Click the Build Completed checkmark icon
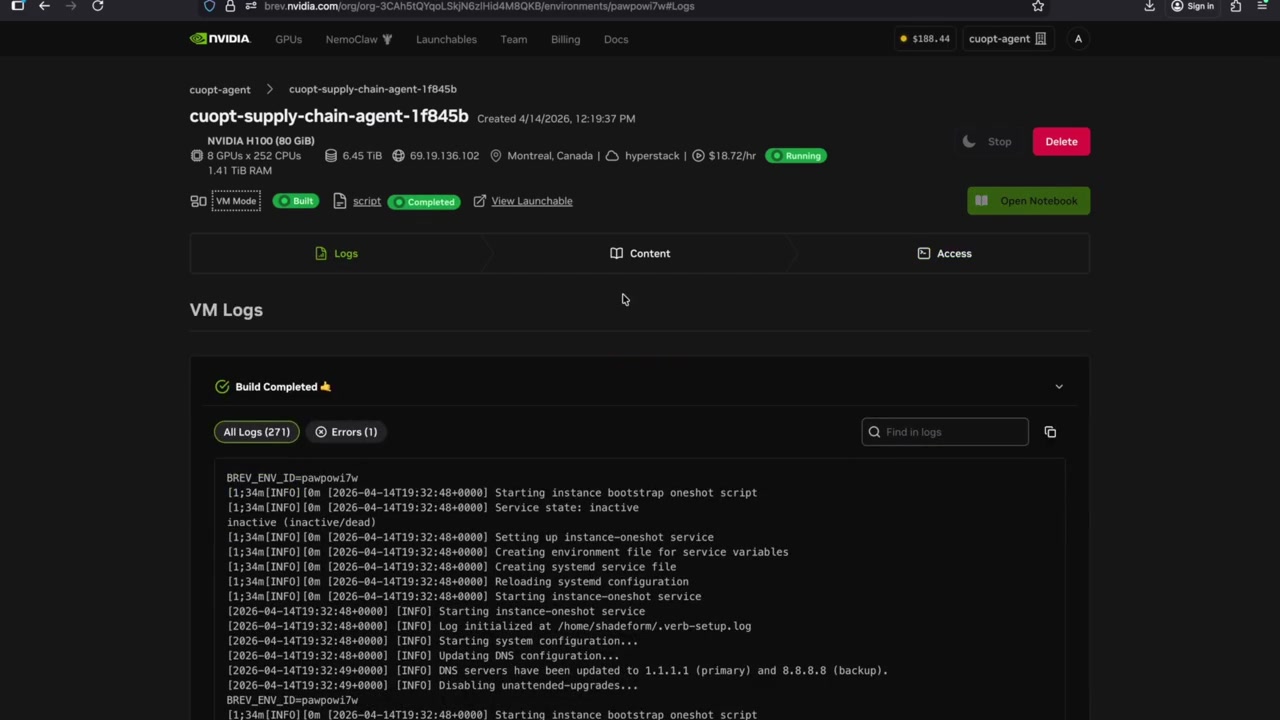This screenshot has width=1280, height=720. click(222, 387)
